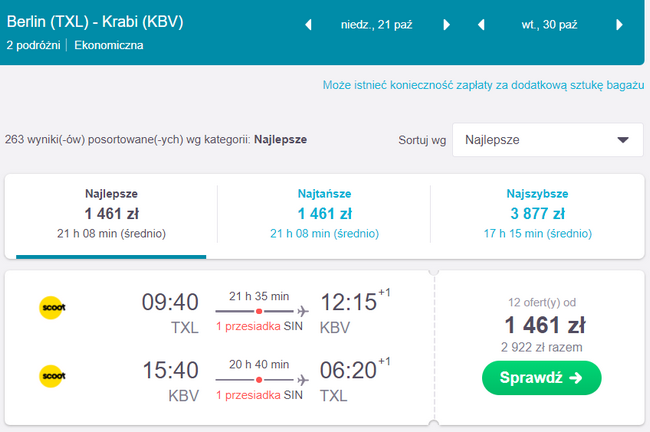Viewport: 650px width, 432px height.
Task: Click the 3 877 zł price under Najszybsze
Action: coord(538,214)
